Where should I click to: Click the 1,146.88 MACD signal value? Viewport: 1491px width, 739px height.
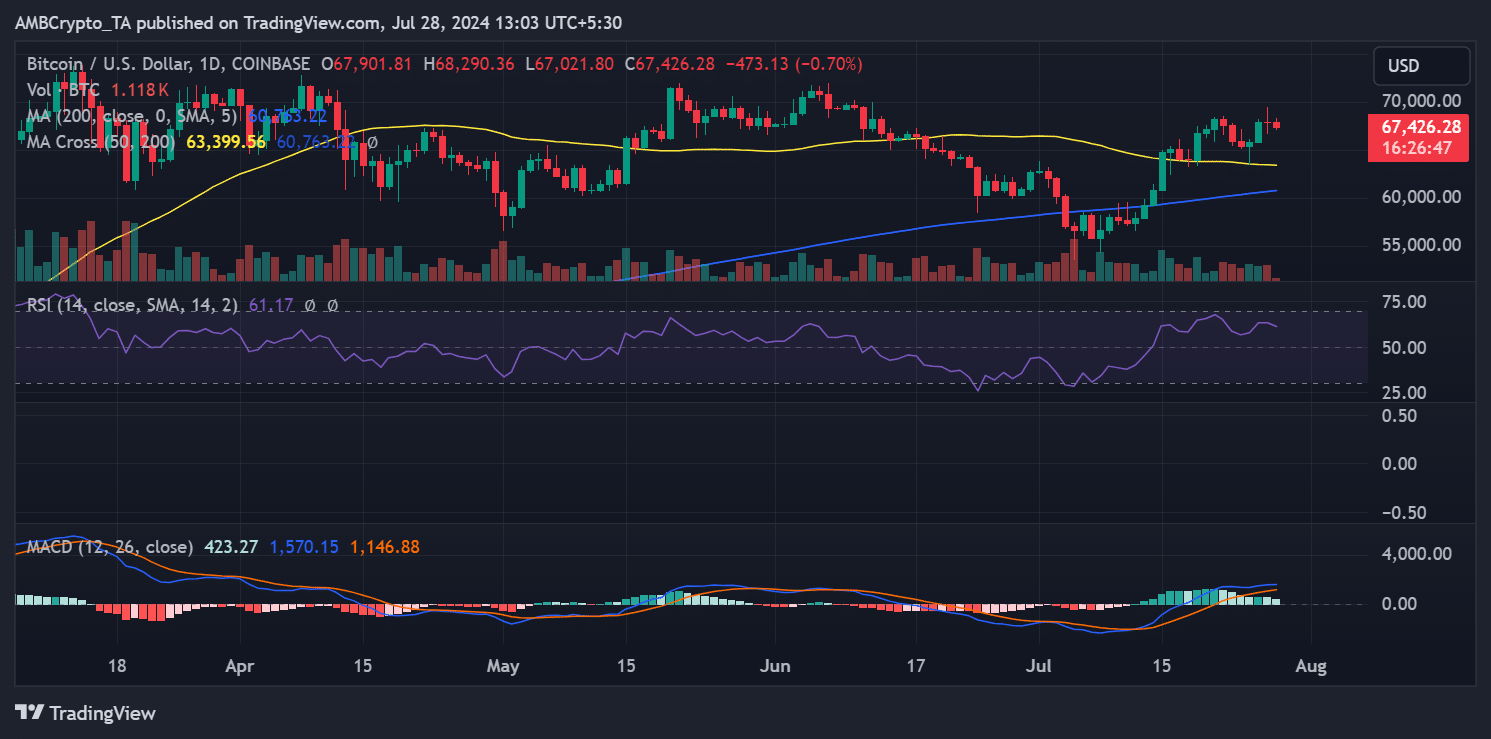click(x=384, y=547)
